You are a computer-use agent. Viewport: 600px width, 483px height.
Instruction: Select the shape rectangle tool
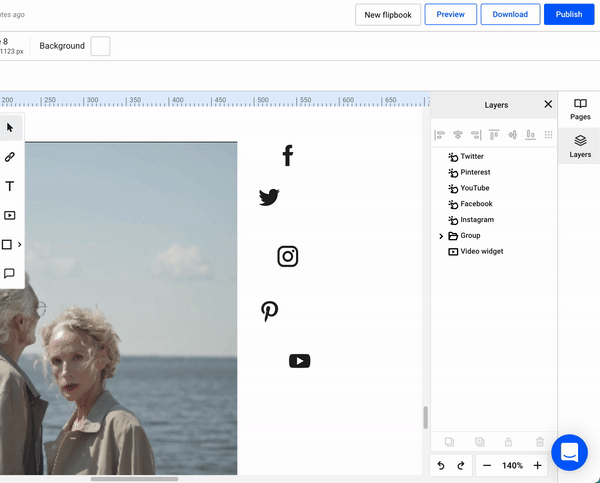(7, 244)
